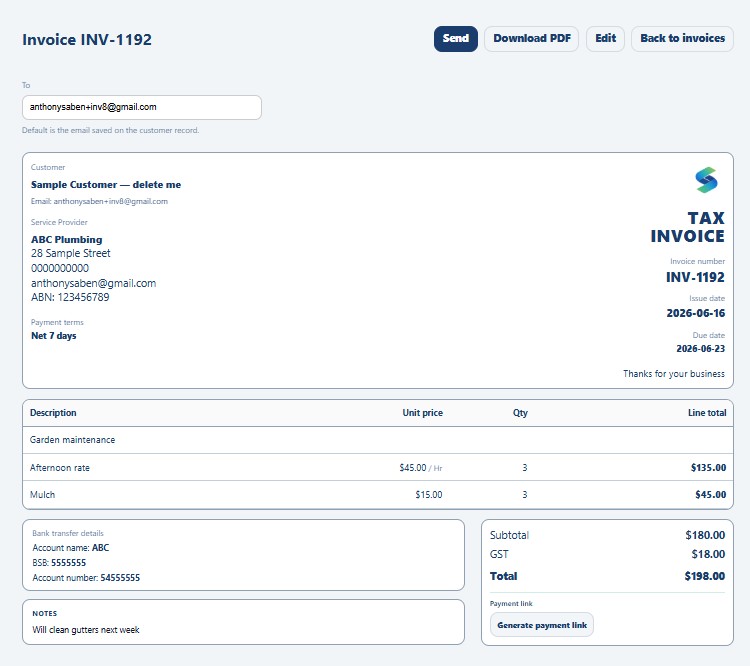Click the 28 Sample Street address
The image size is (750, 666).
71,253
